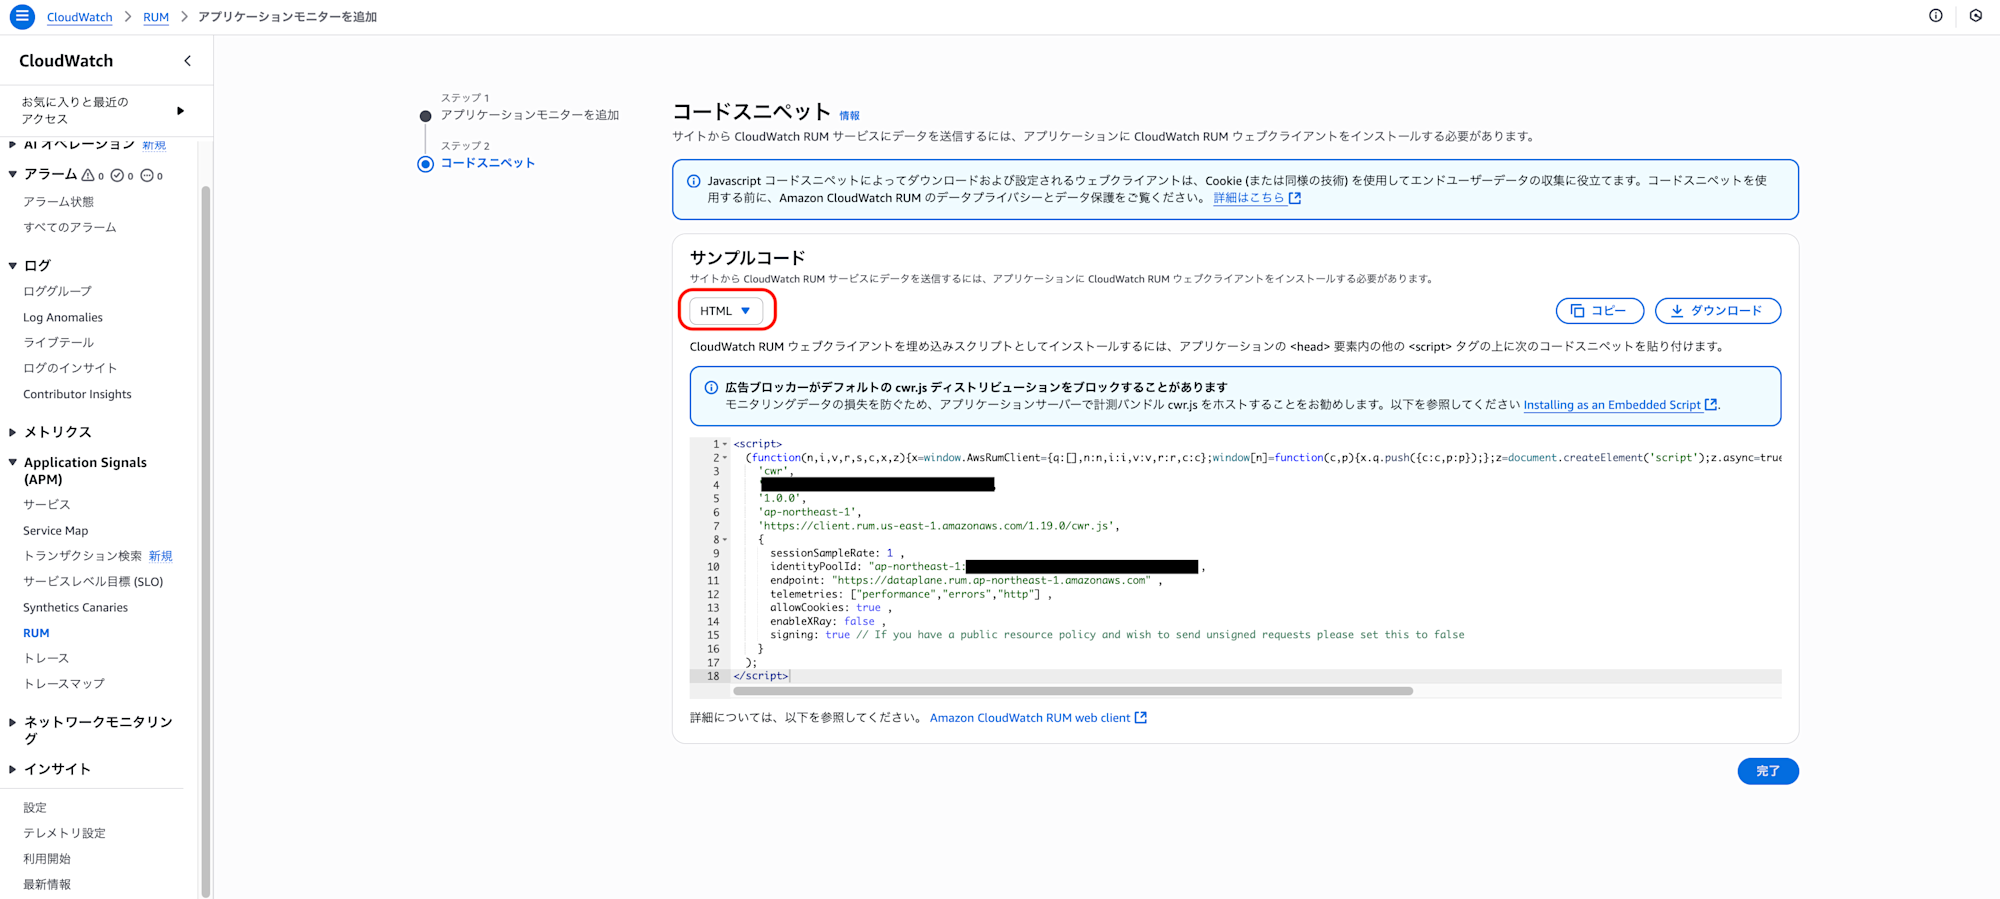The image size is (2000, 899).
Task: Click the endpoint line in code
Action: coord(966,581)
